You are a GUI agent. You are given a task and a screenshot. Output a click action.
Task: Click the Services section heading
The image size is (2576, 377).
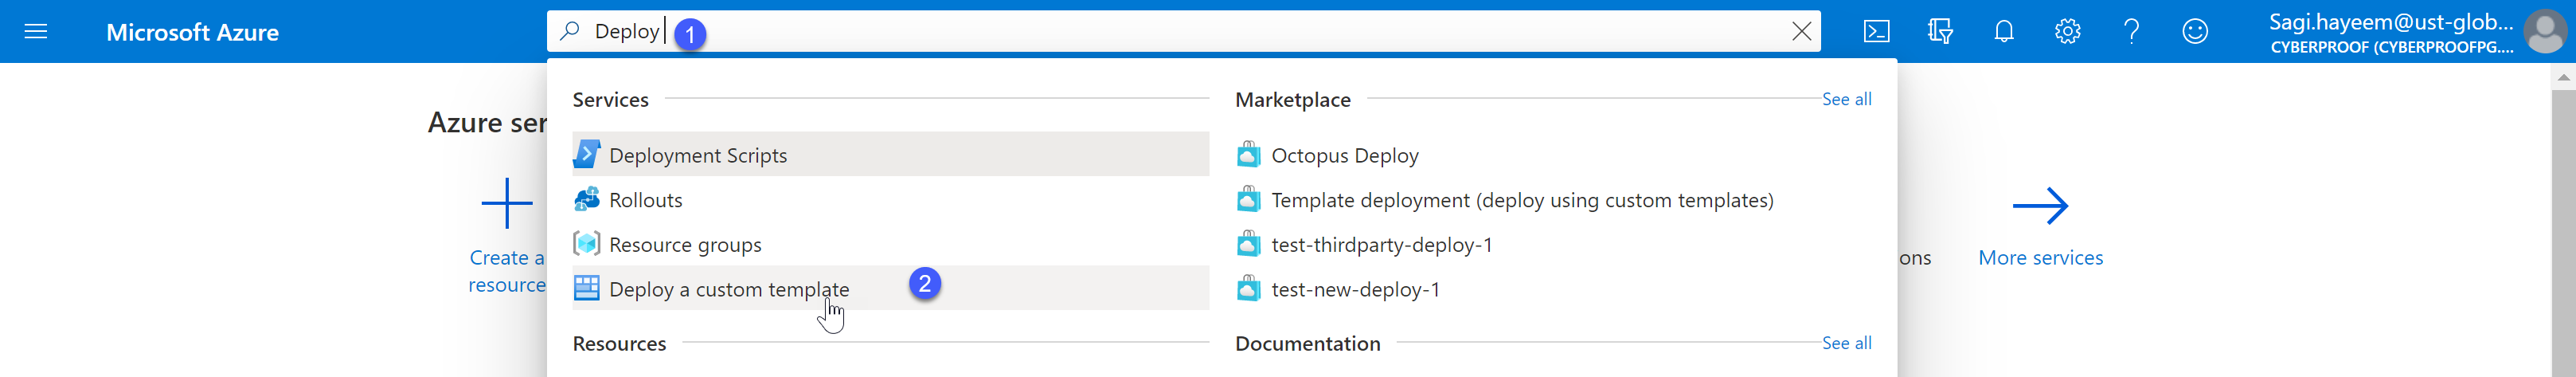click(x=610, y=99)
